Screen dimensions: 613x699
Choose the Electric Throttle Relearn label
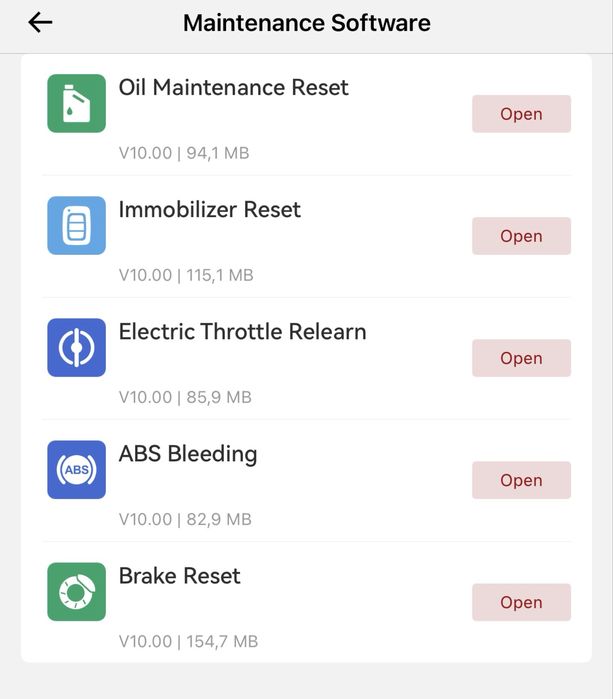242,332
